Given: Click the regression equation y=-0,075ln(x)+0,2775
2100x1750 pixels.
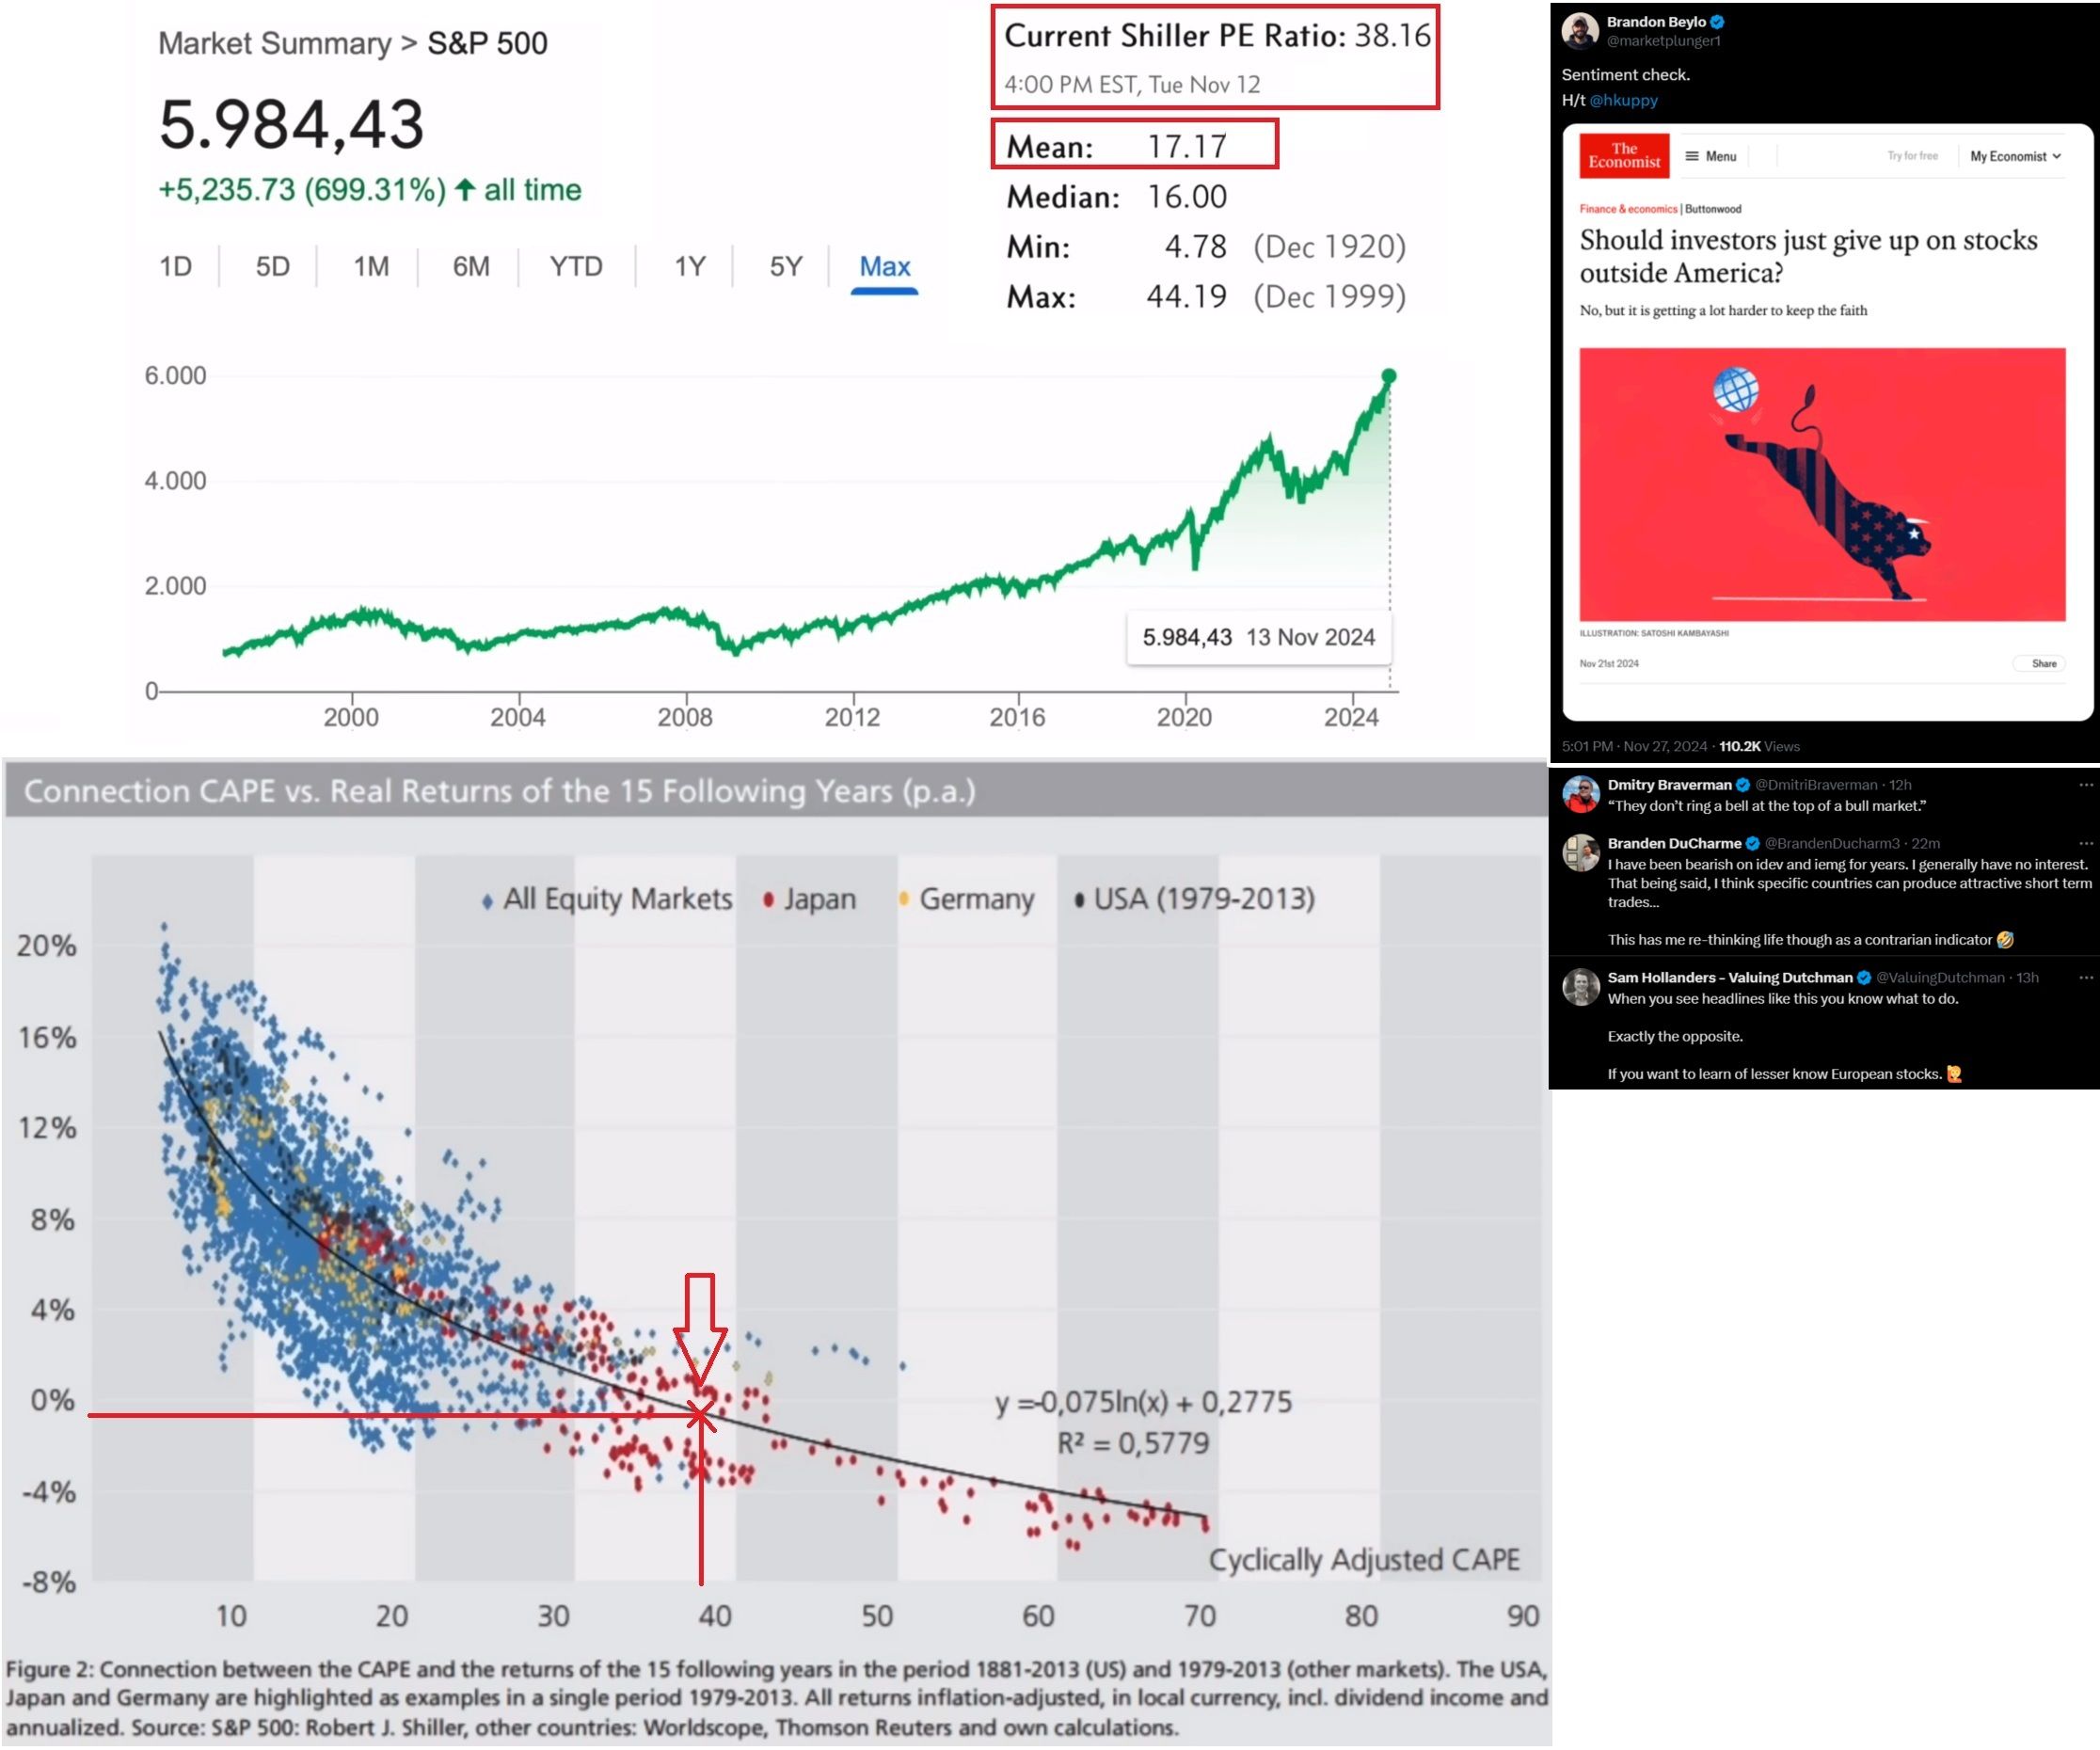Looking at the screenshot, I should (x=1144, y=1402).
